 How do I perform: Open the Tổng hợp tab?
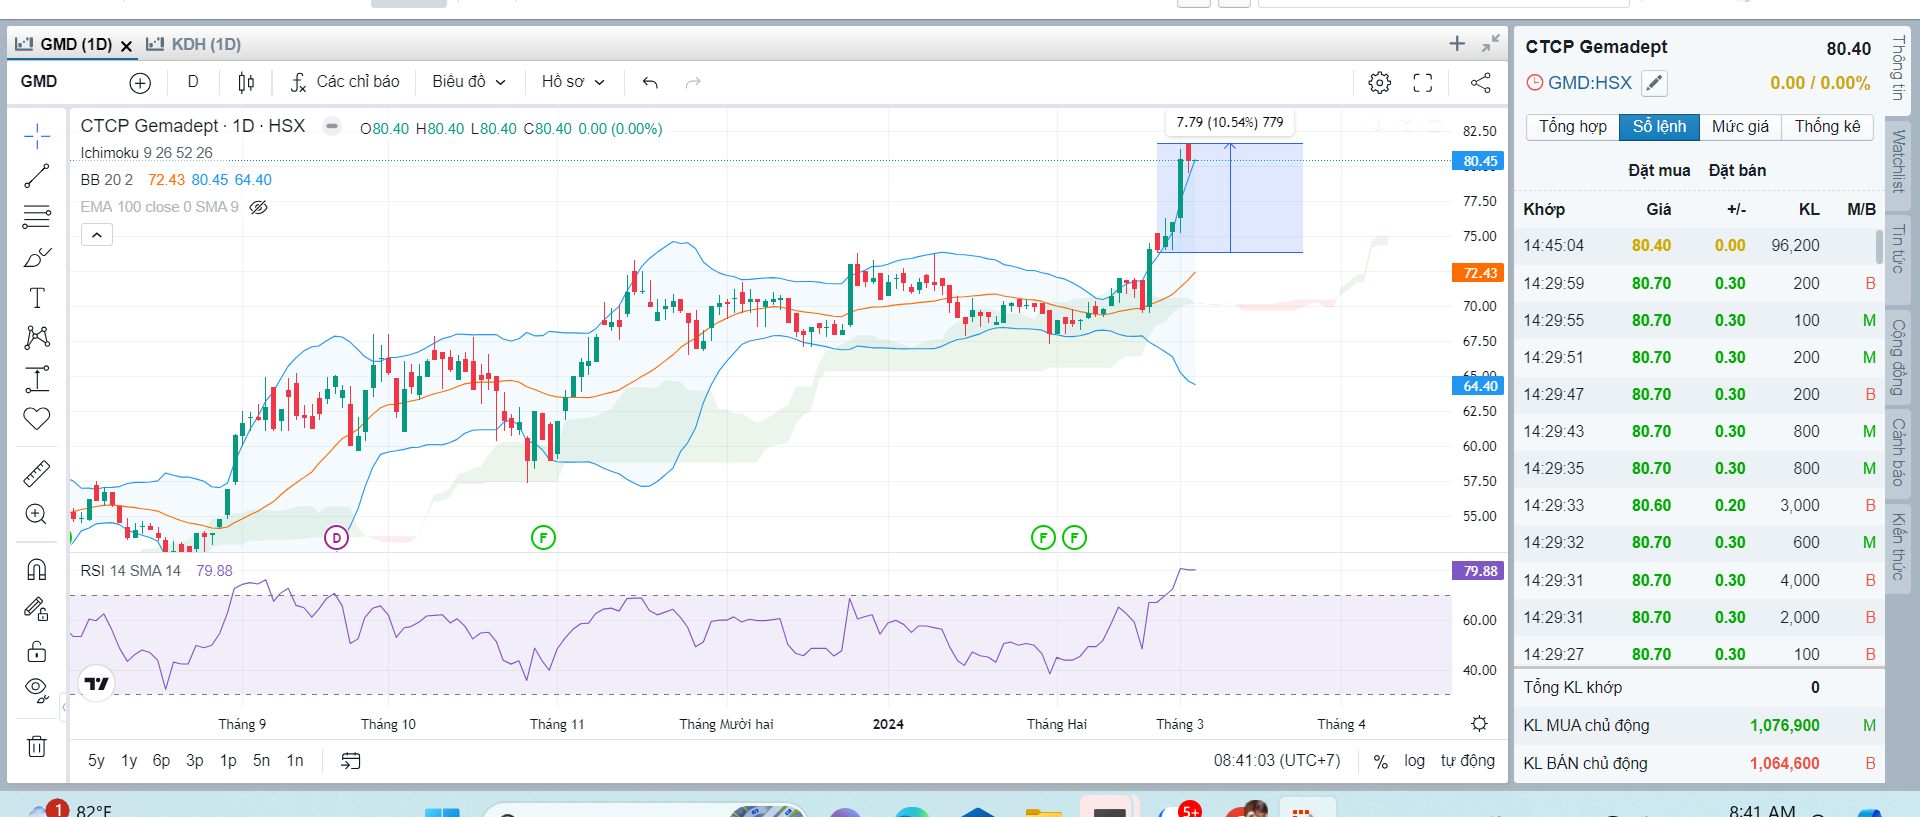point(1573,127)
